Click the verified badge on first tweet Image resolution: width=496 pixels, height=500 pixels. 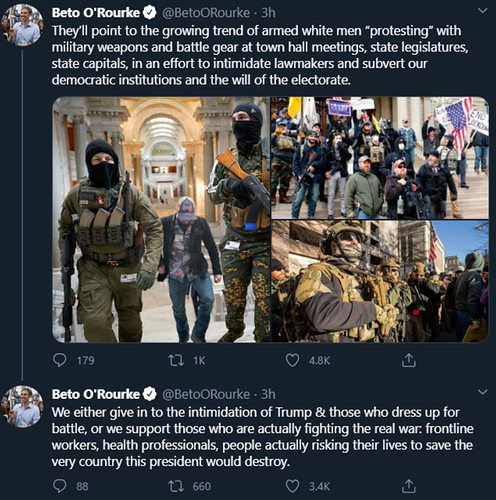coord(150,13)
